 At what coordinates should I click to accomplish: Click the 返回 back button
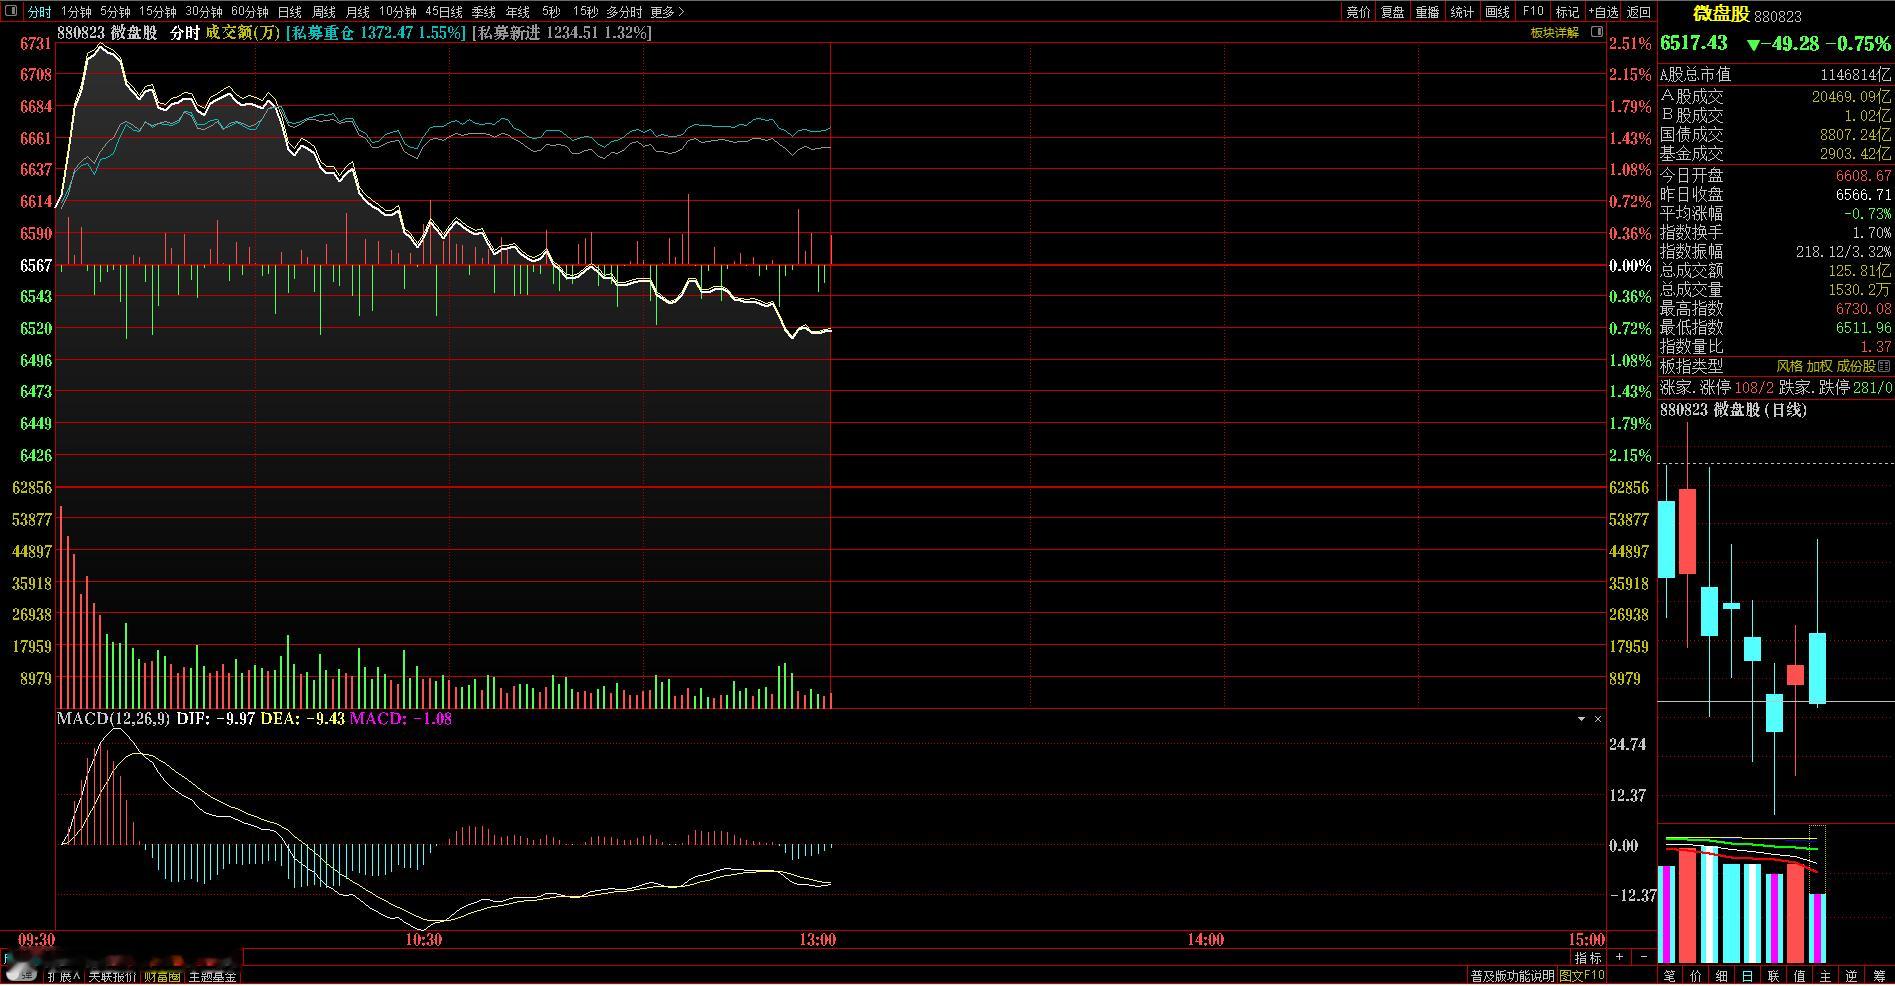coord(1639,12)
